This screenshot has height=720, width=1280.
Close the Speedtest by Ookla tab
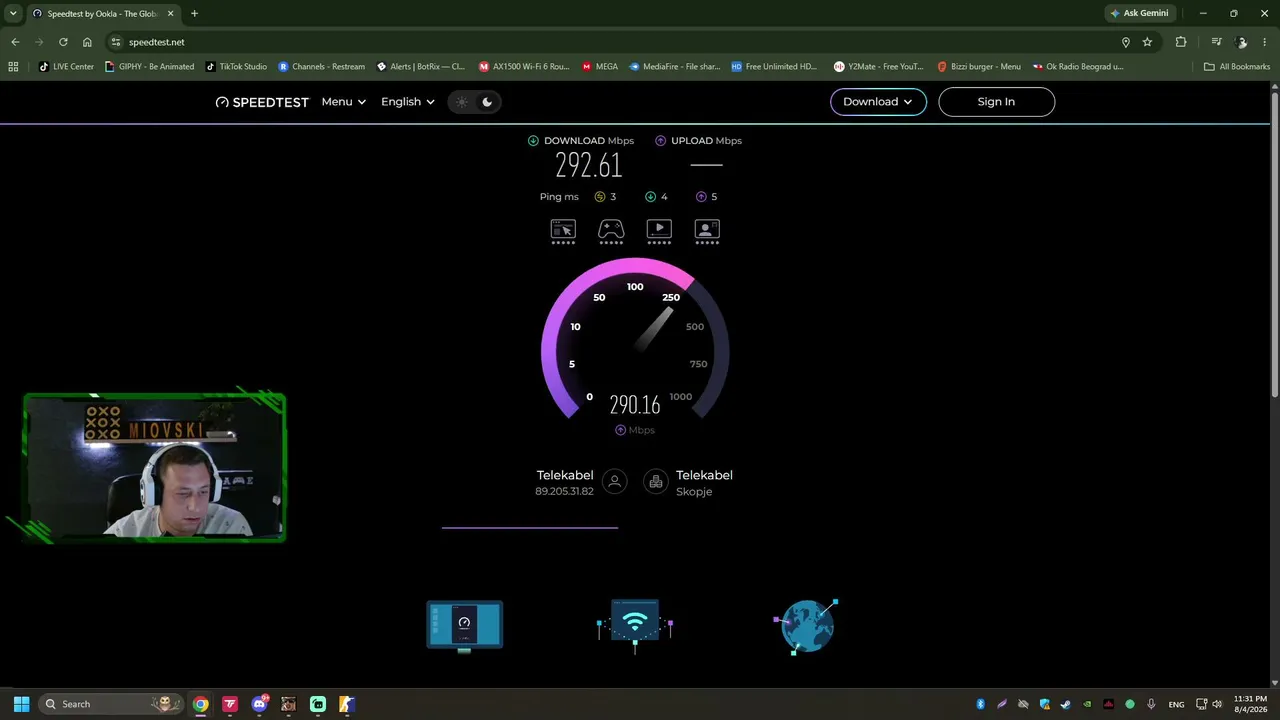pos(170,14)
